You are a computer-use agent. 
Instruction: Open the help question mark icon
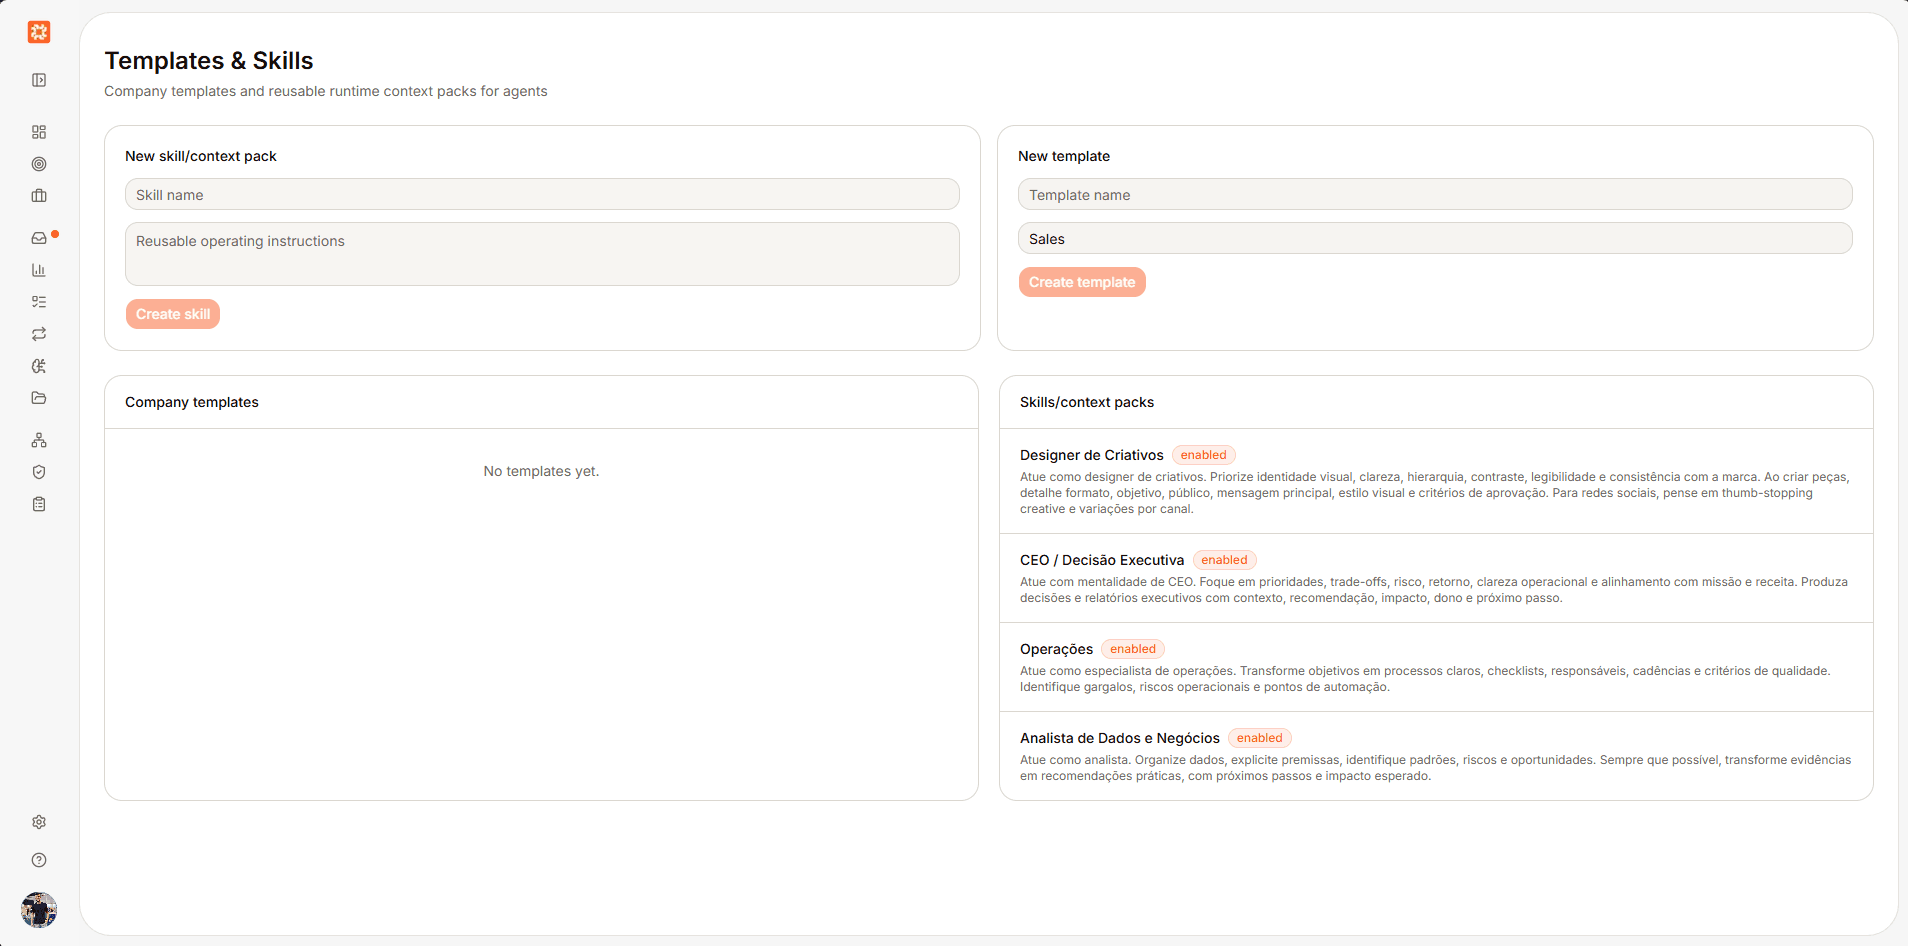pos(39,860)
